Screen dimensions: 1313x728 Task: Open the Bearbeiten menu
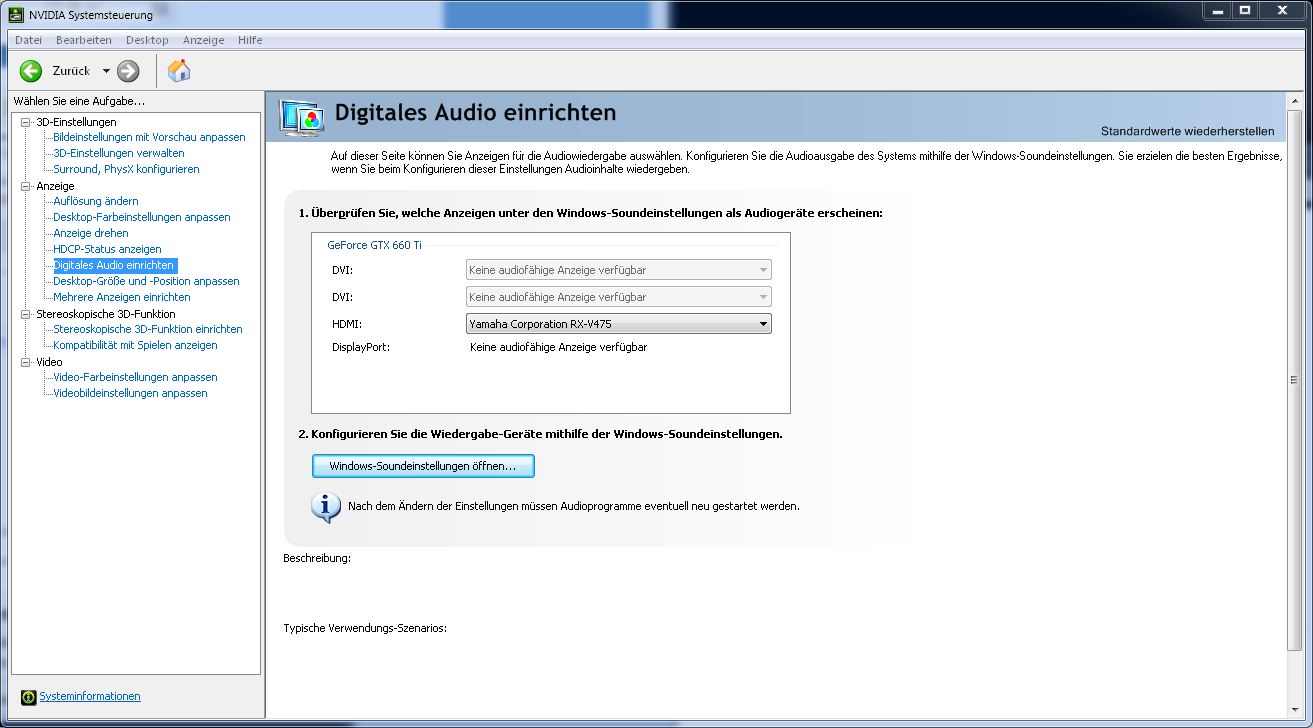[84, 40]
